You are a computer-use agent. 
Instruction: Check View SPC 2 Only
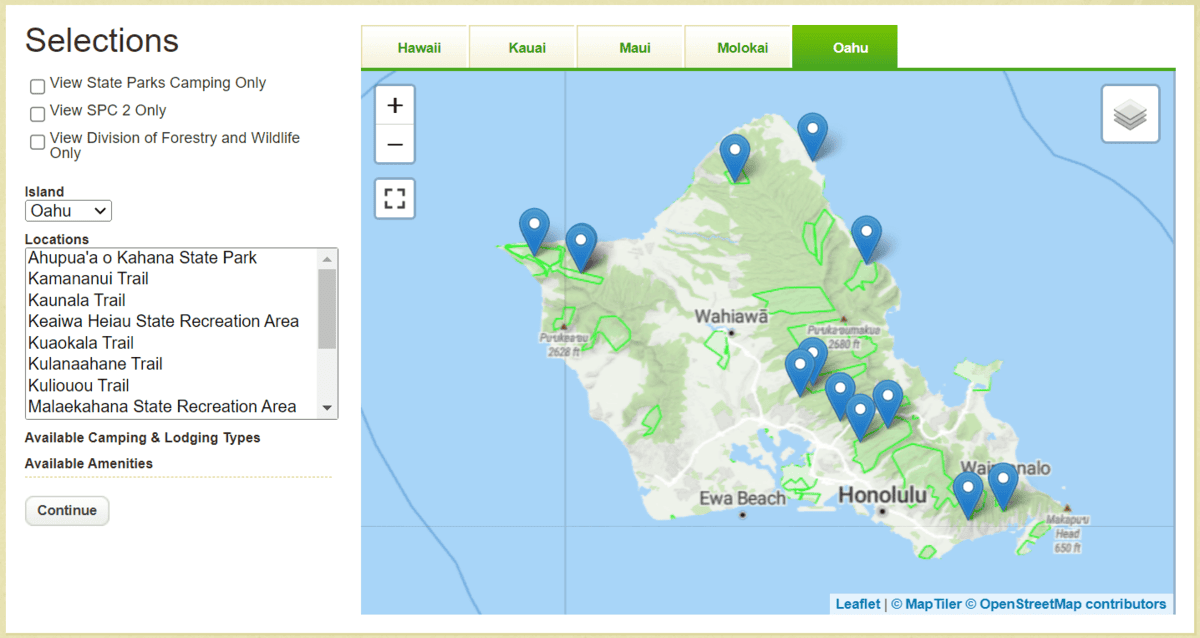37,113
